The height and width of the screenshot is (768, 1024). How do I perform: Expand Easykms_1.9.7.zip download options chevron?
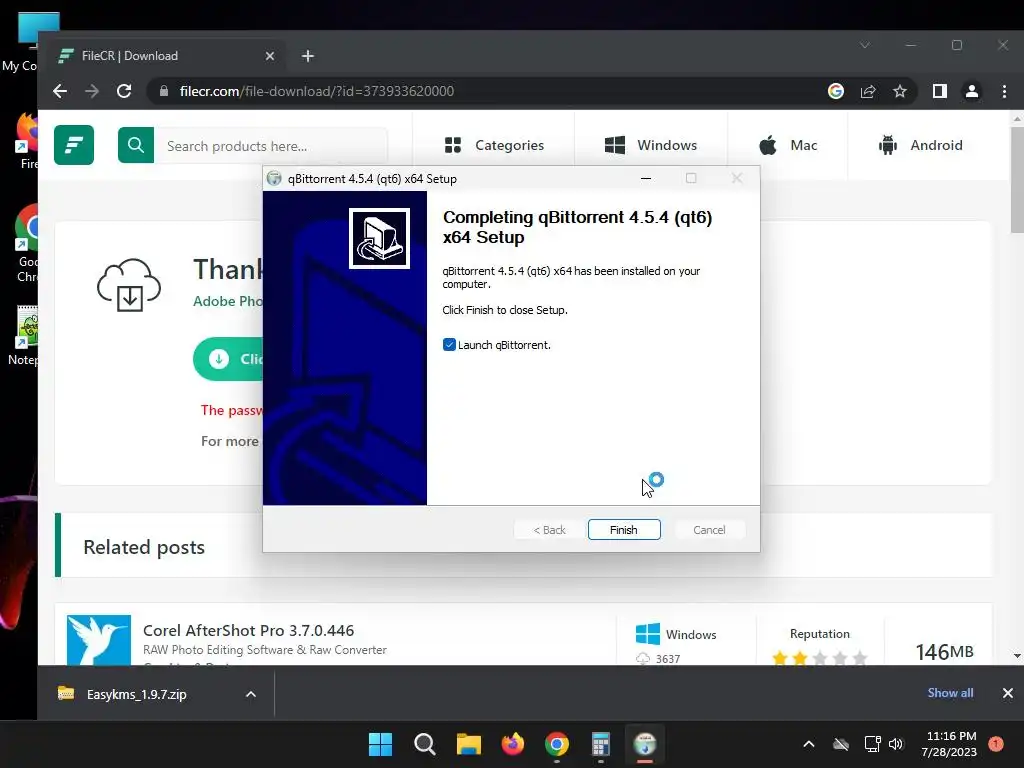(x=251, y=694)
